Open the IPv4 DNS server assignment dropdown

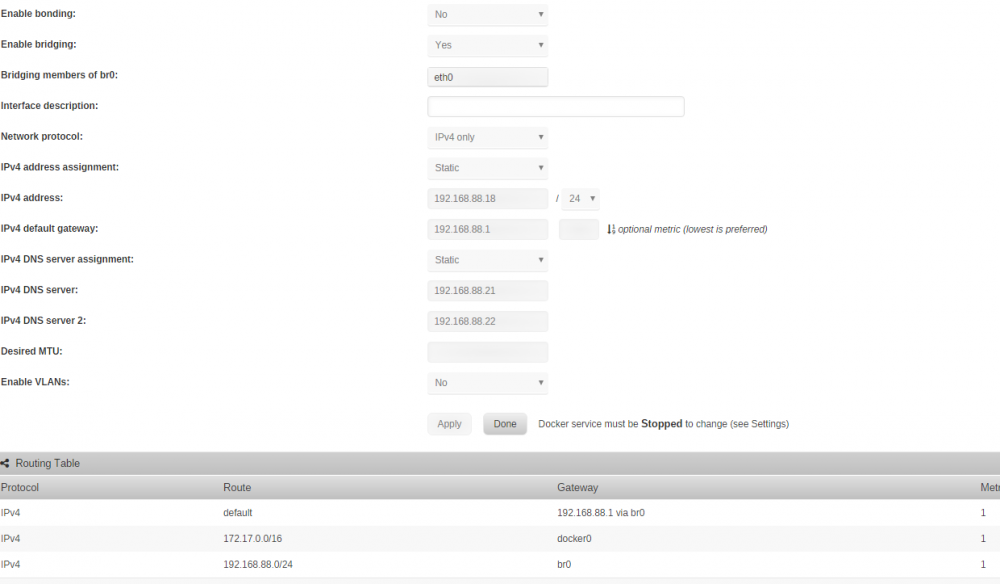487,259
